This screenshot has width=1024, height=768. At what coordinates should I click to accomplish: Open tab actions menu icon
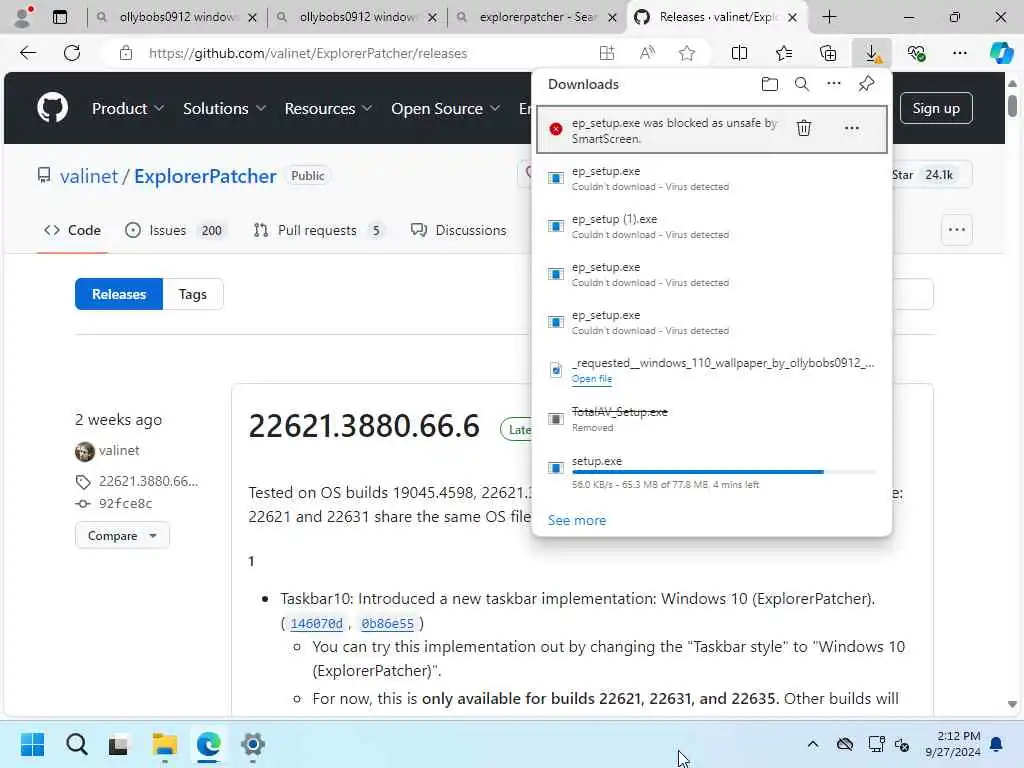[59, 17]
